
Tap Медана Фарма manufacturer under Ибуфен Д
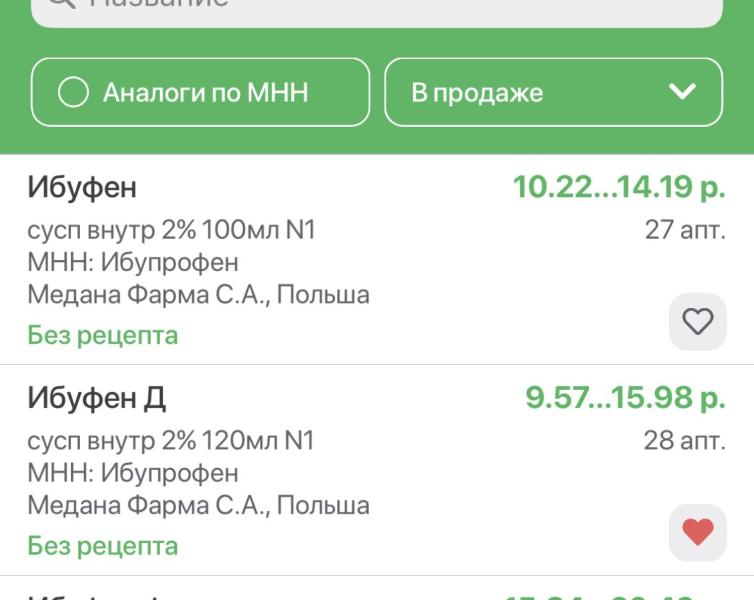(198, 506)
